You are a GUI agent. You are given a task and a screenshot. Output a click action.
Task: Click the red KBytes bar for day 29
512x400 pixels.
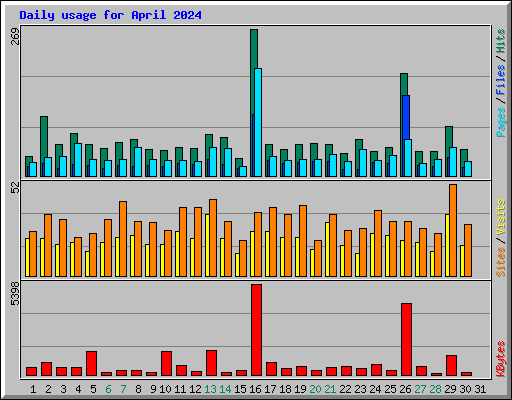pyautogui.click(x=451, y=365)
